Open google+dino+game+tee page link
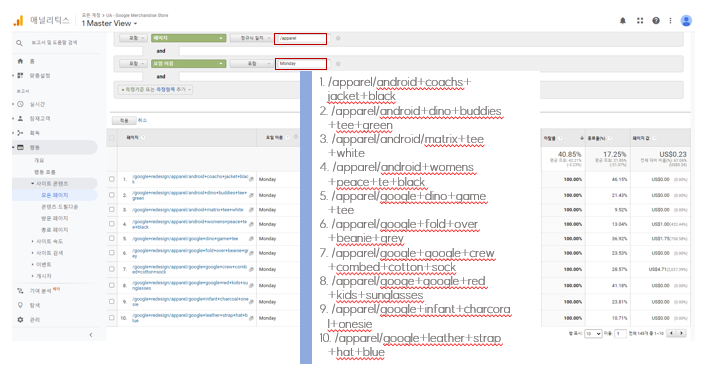The height and width of the screenshot is (376, 713). point(185,239)
